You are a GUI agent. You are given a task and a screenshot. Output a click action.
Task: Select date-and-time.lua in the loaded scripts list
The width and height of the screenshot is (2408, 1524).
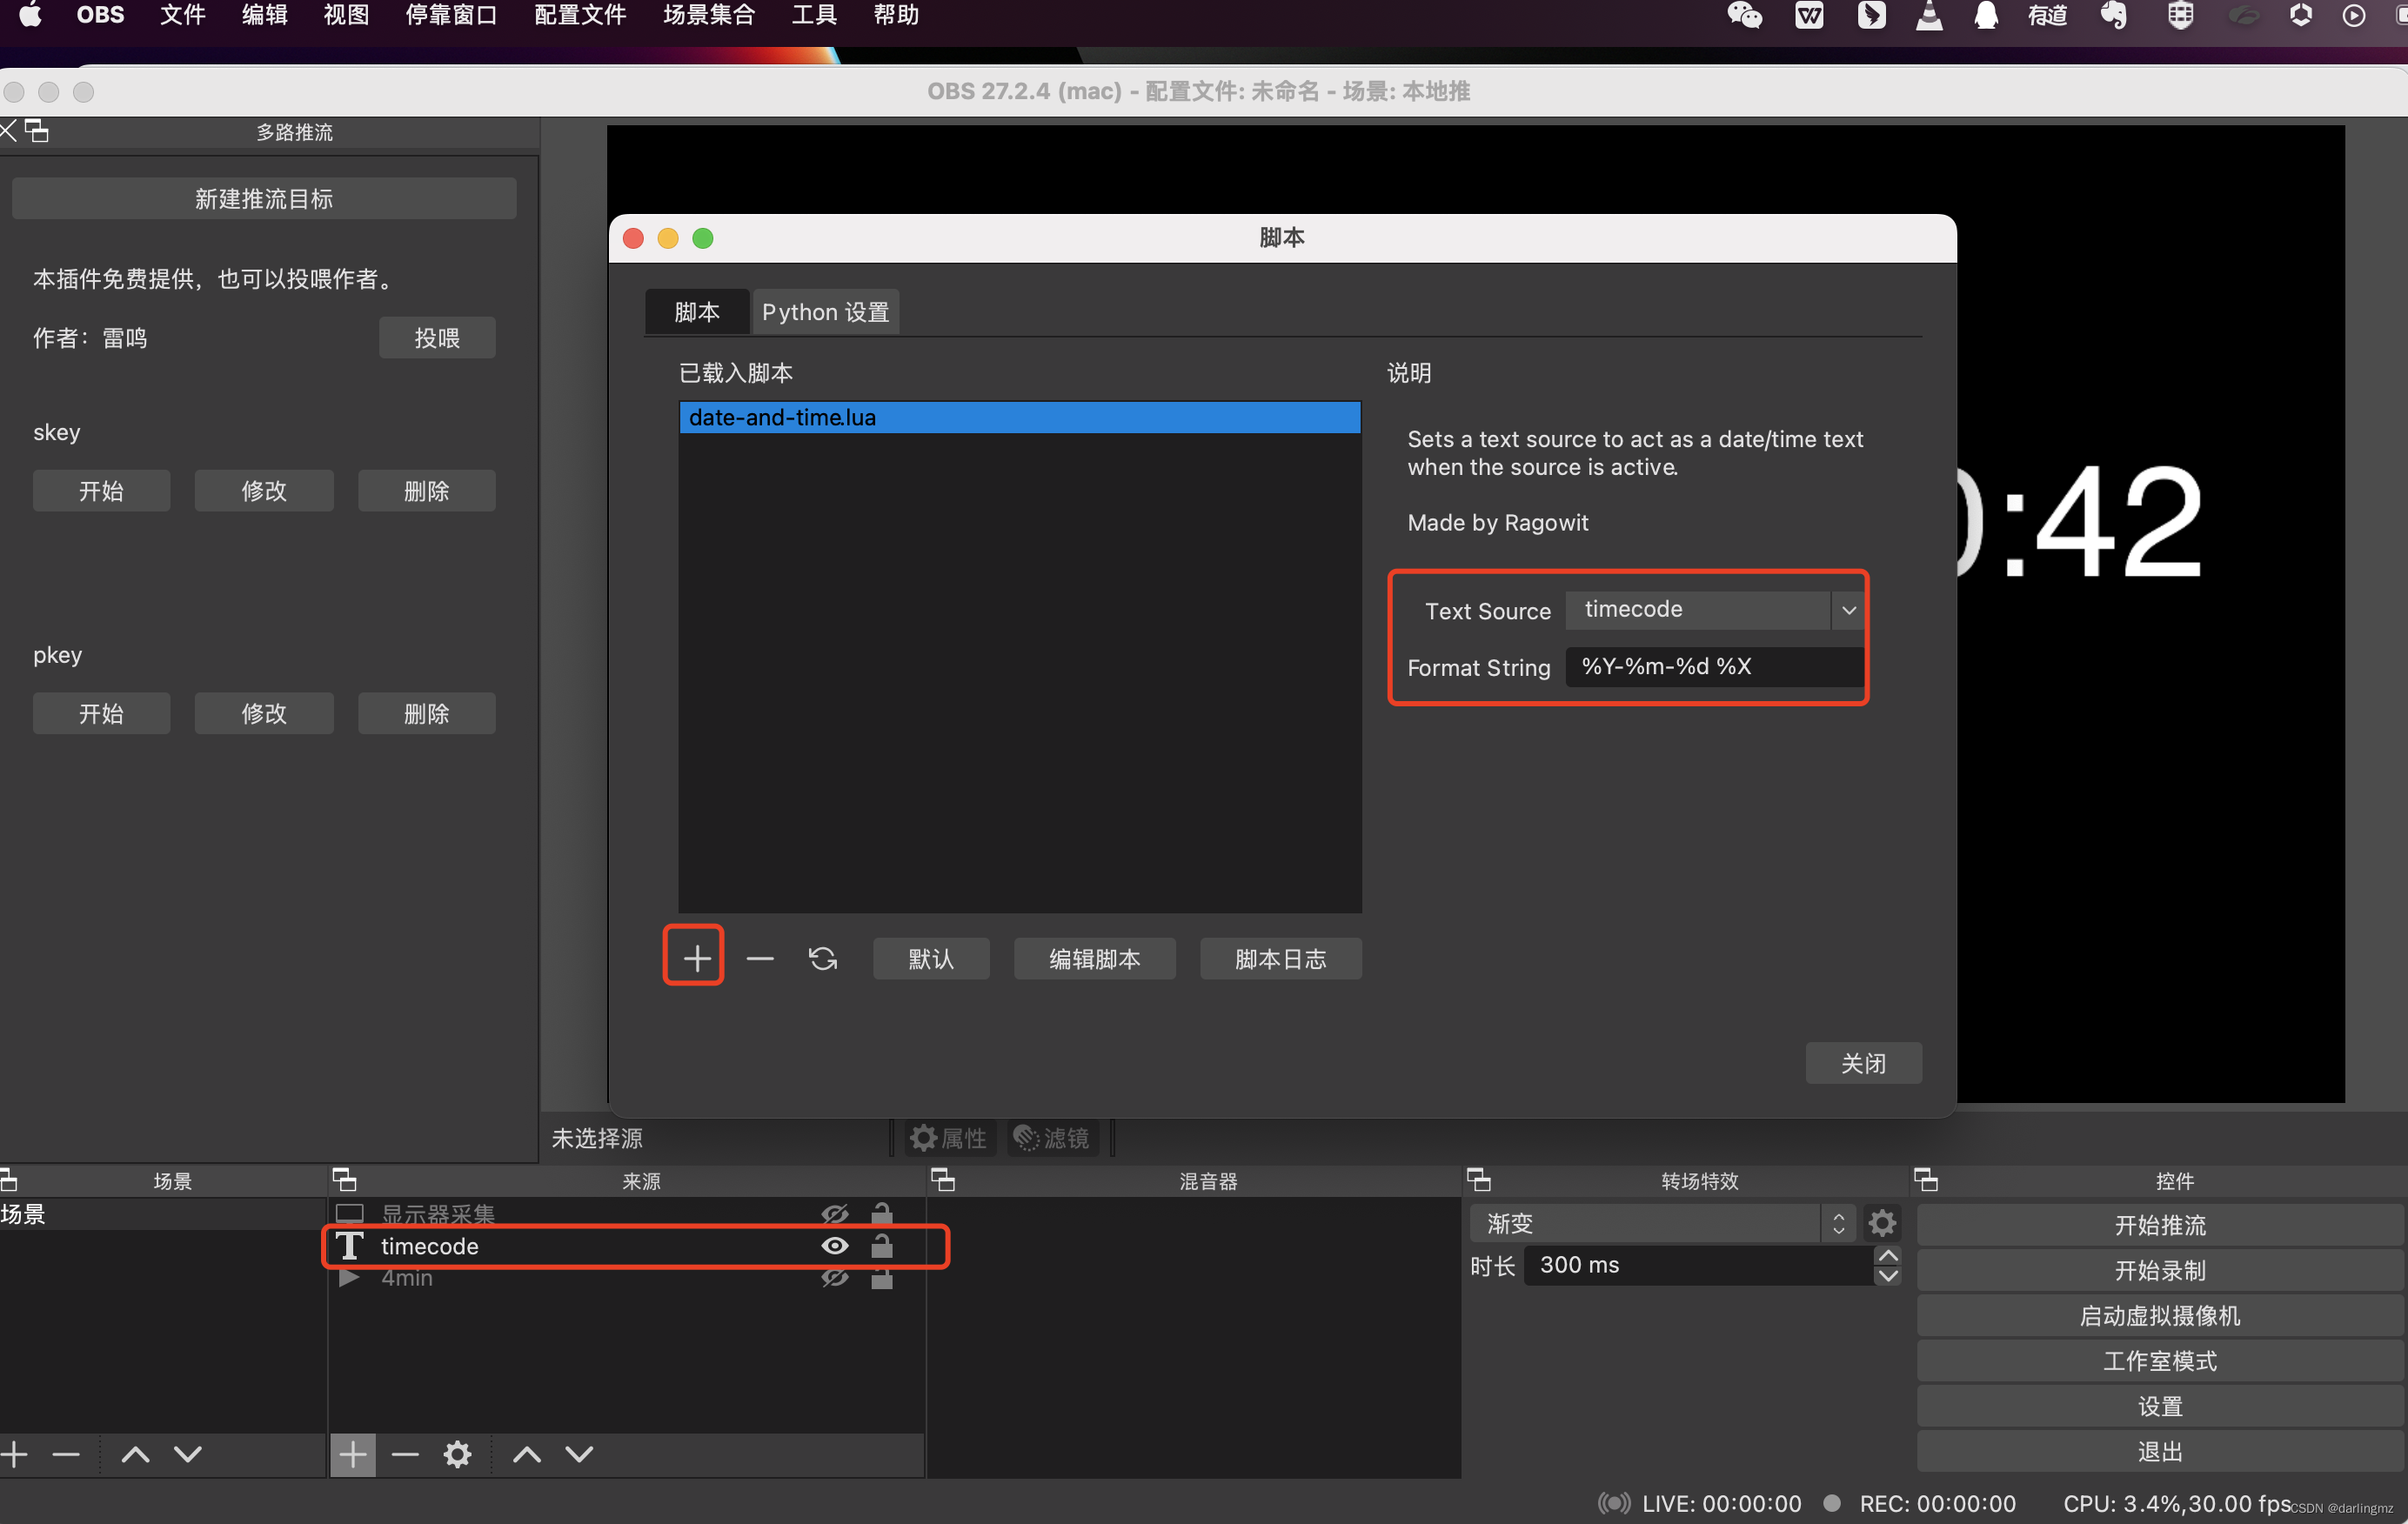pos(1019,417)
